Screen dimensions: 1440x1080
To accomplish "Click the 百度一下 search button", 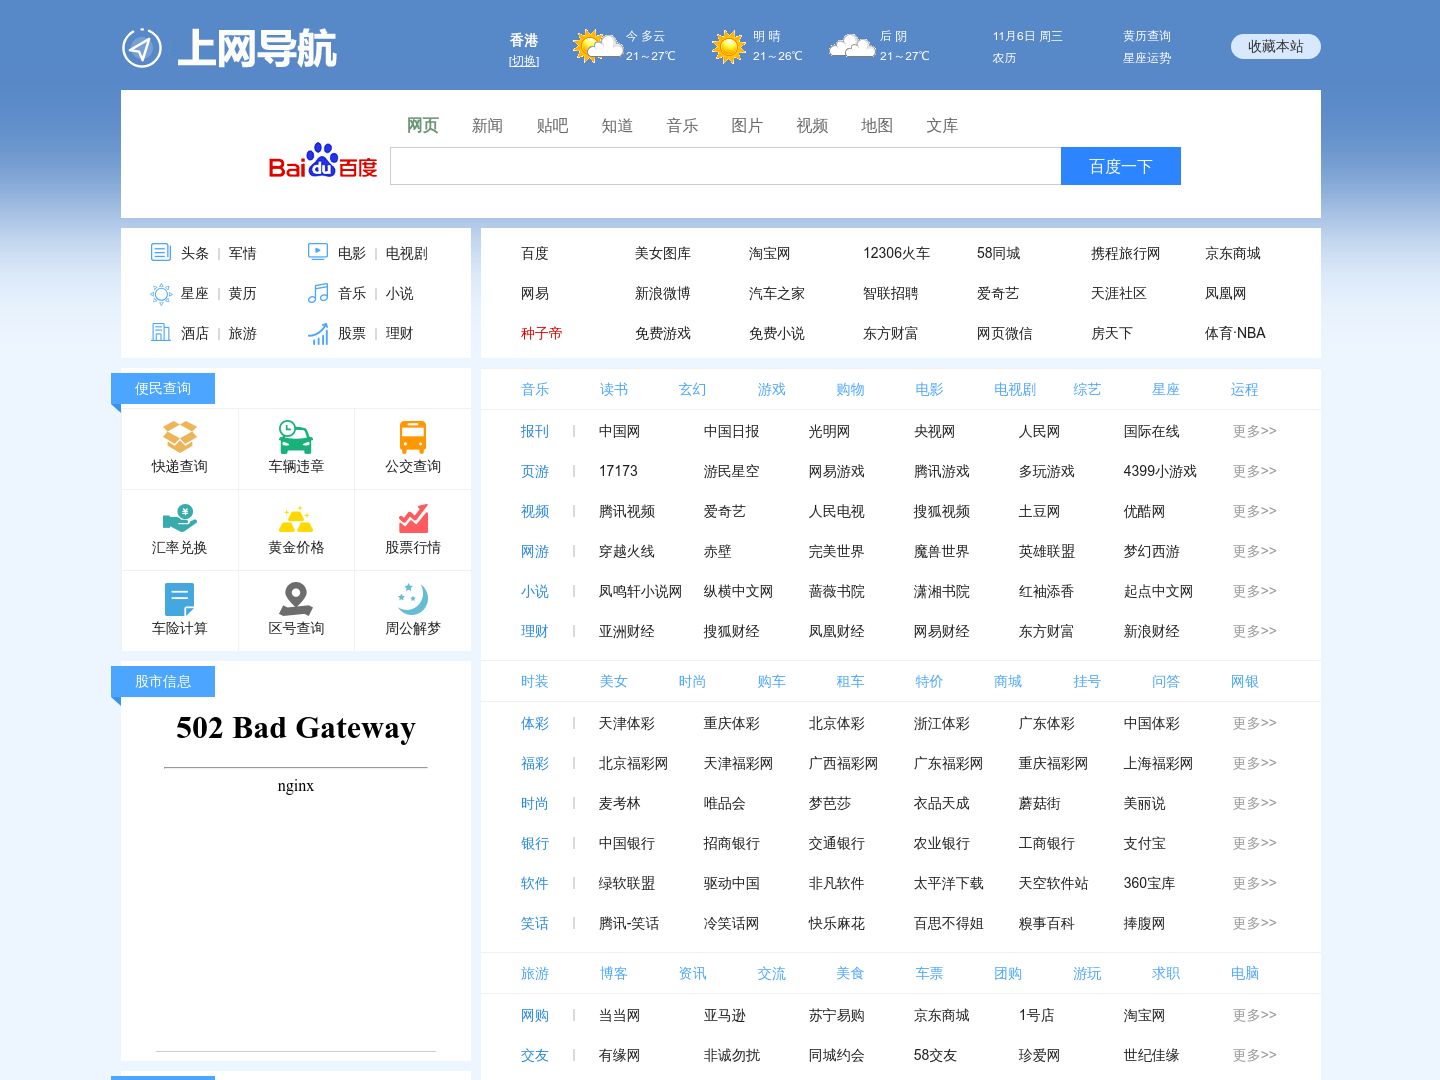I will [1121, 166].
